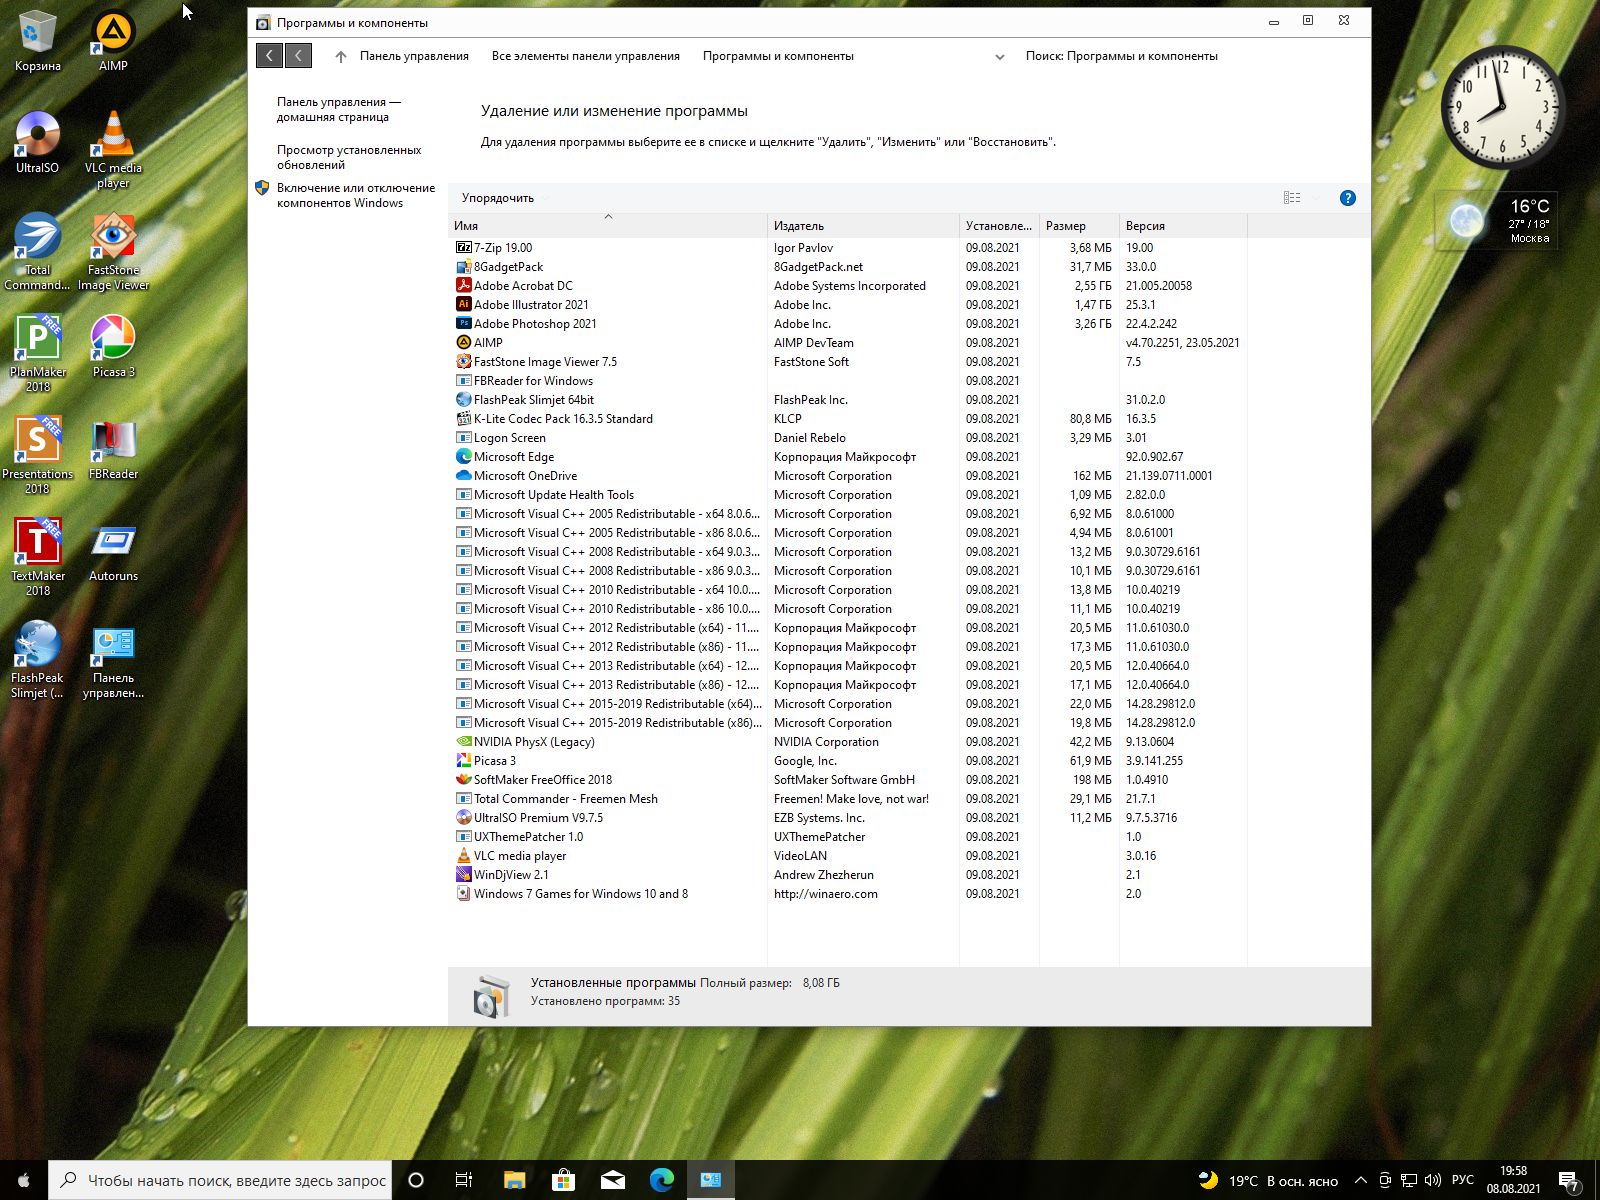The width and height of the screenshot is (1600, 1200).
Task: Sort list by Издатель column
Action: coord(798,226)
